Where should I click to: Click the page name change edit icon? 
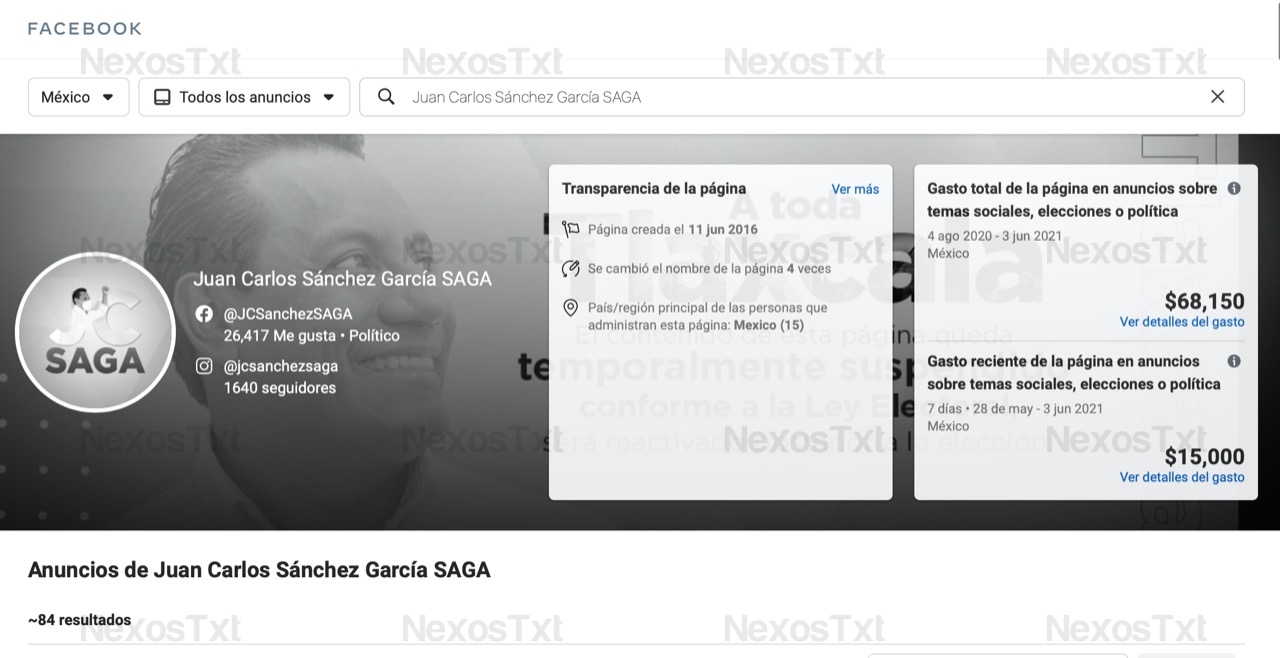click(x=571, y=268)
